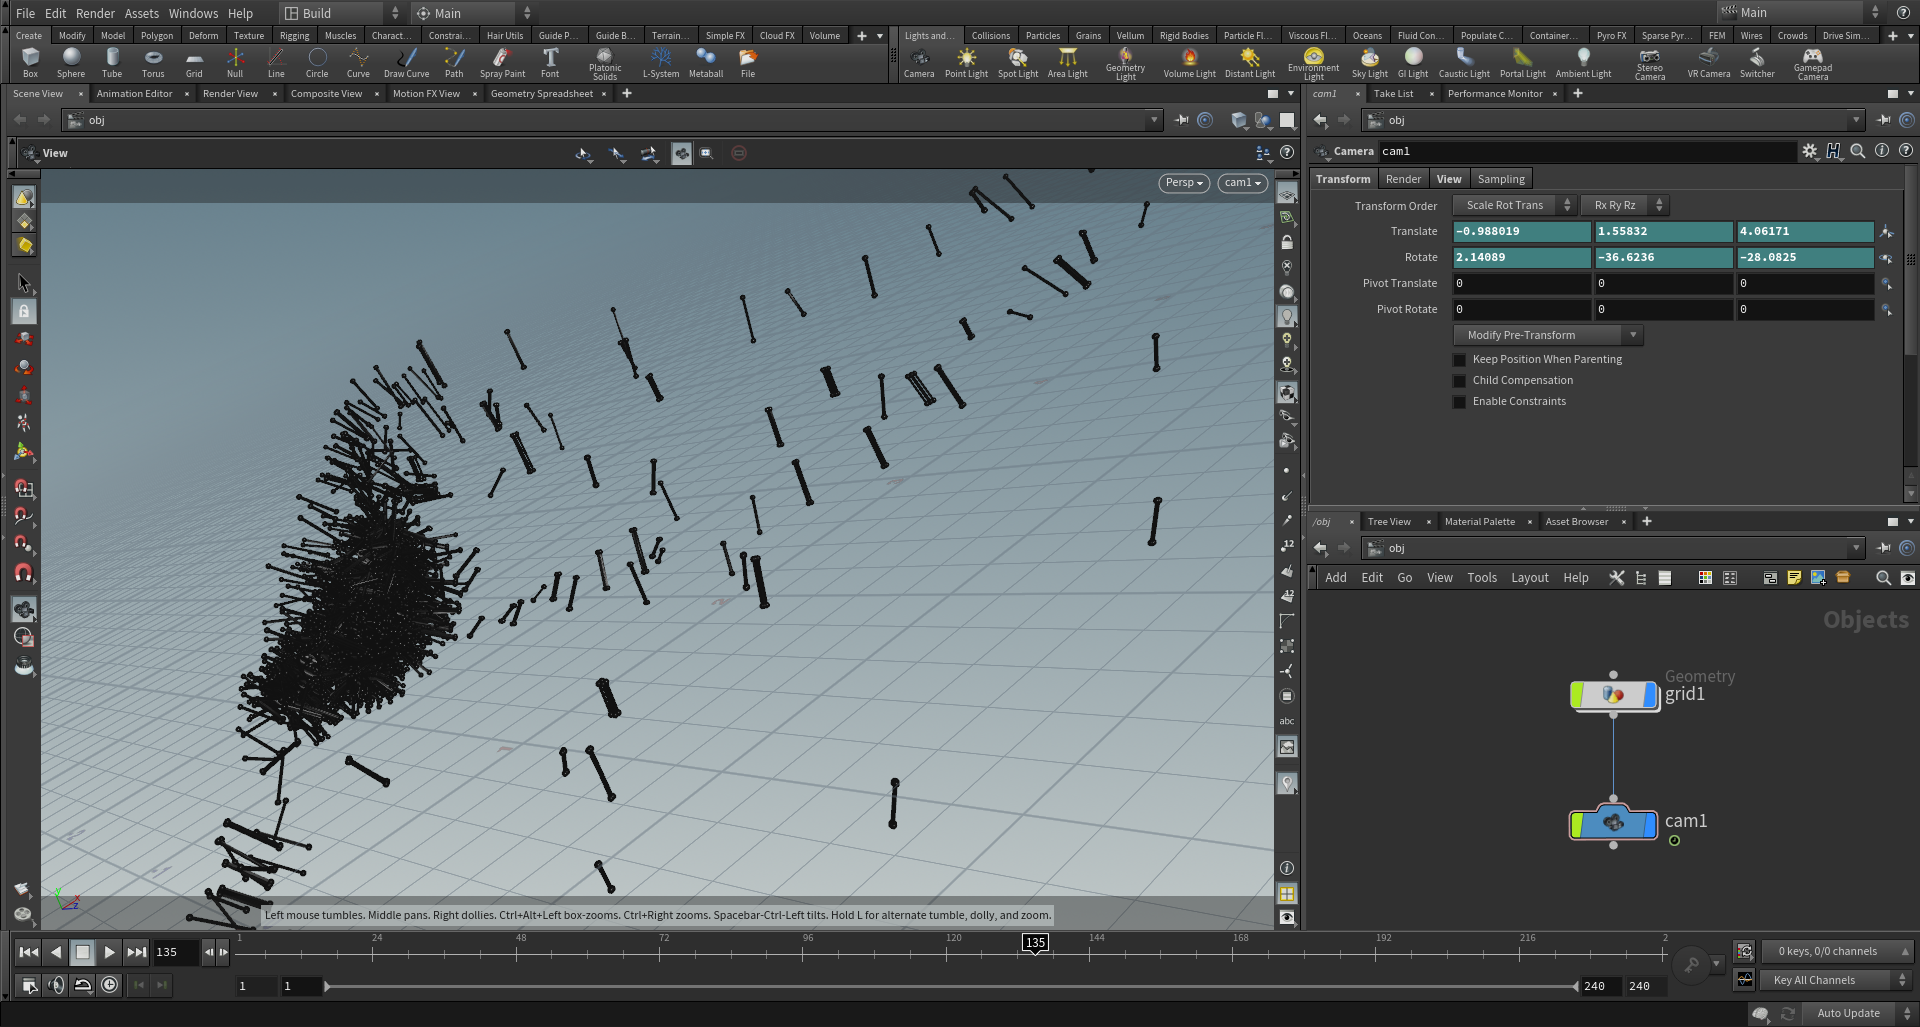Open the cam1 camera viewport menu
Viewport: 1920px width, 1027px height.
[x=1243, y=183]
